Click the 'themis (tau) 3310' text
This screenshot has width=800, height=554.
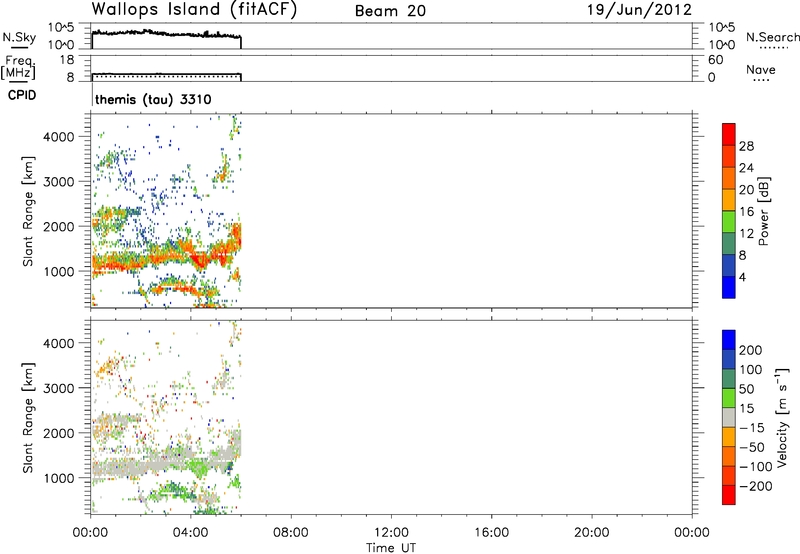point(153,99)
